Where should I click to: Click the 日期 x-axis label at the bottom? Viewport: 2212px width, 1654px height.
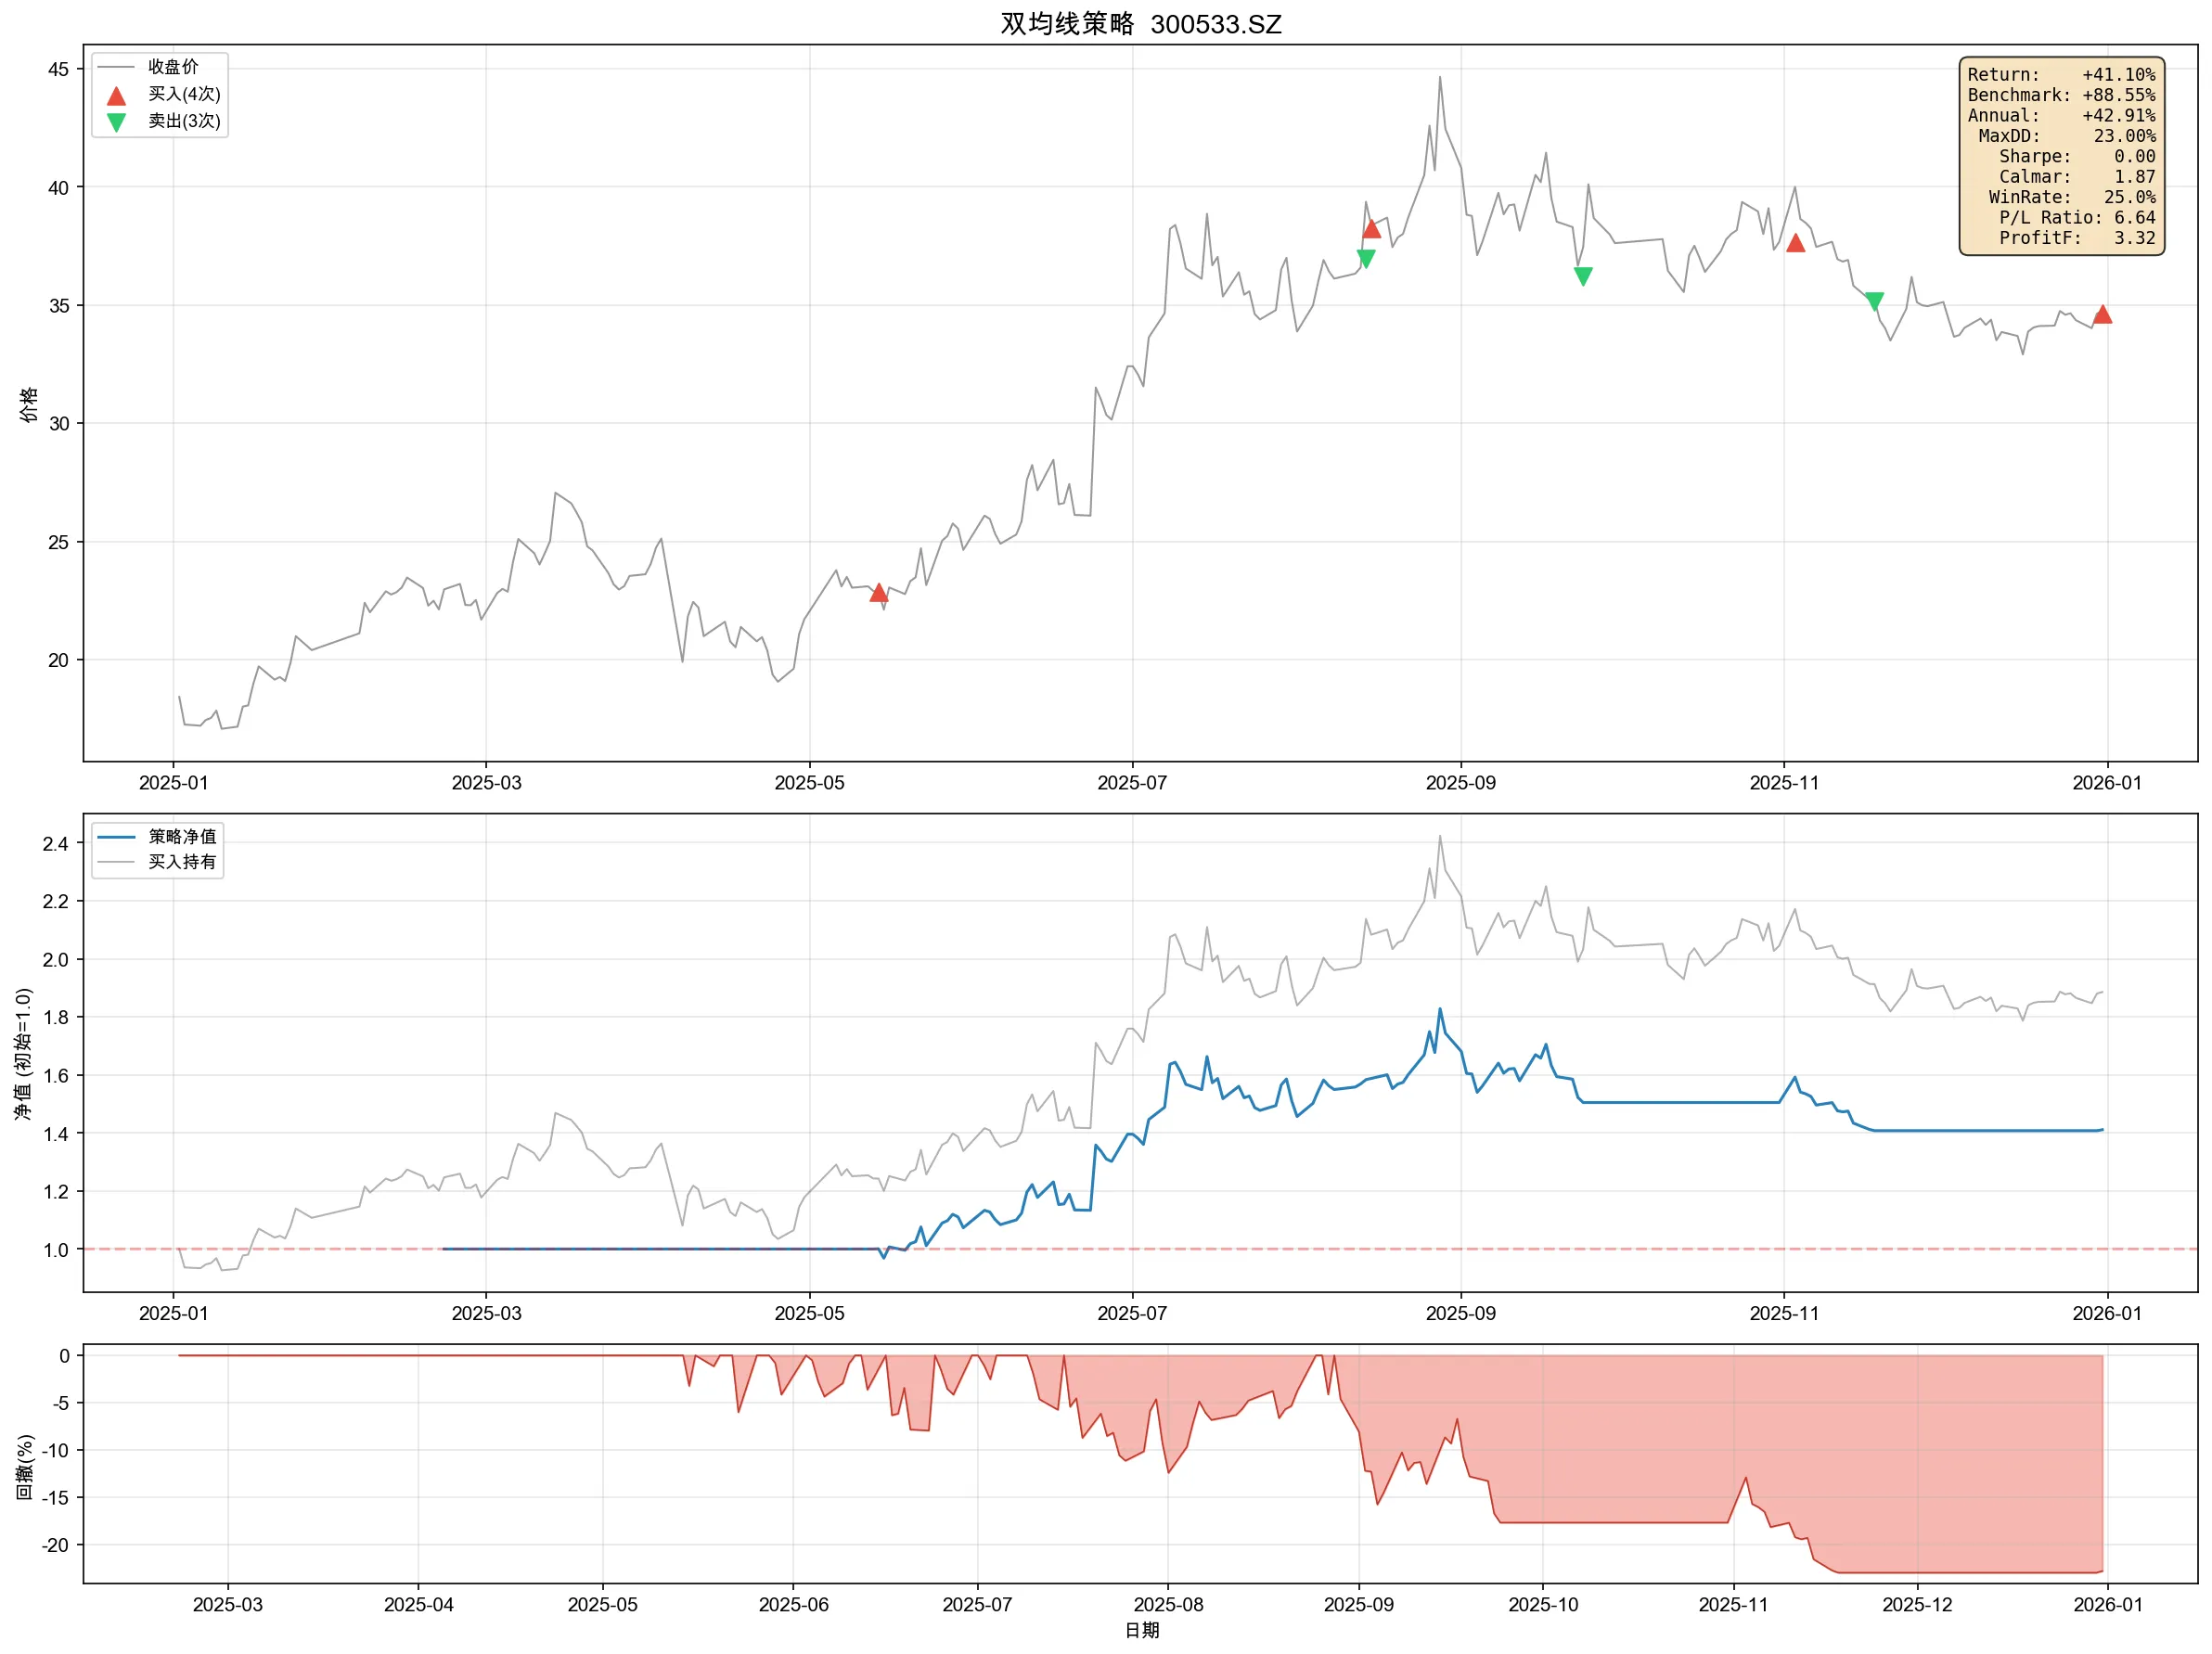[1141, 1630]
